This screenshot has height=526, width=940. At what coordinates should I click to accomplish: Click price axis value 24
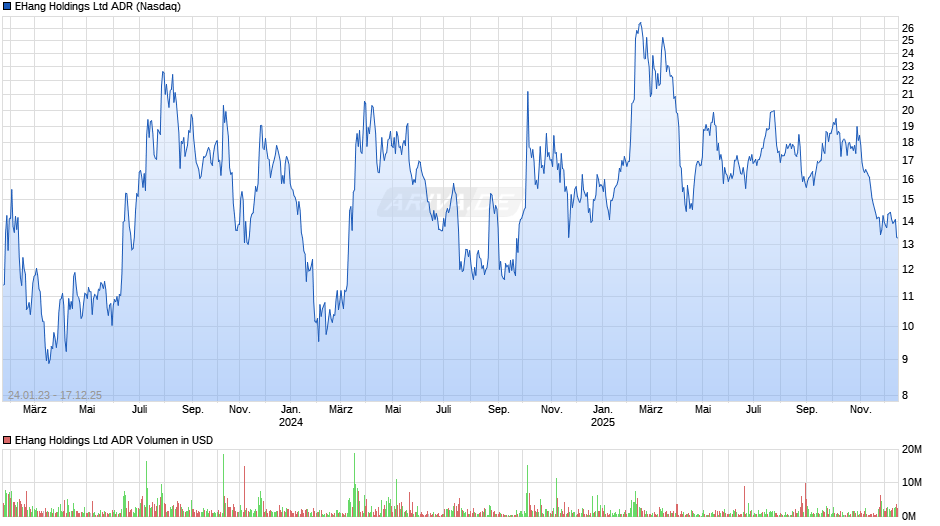click(908, 53)
